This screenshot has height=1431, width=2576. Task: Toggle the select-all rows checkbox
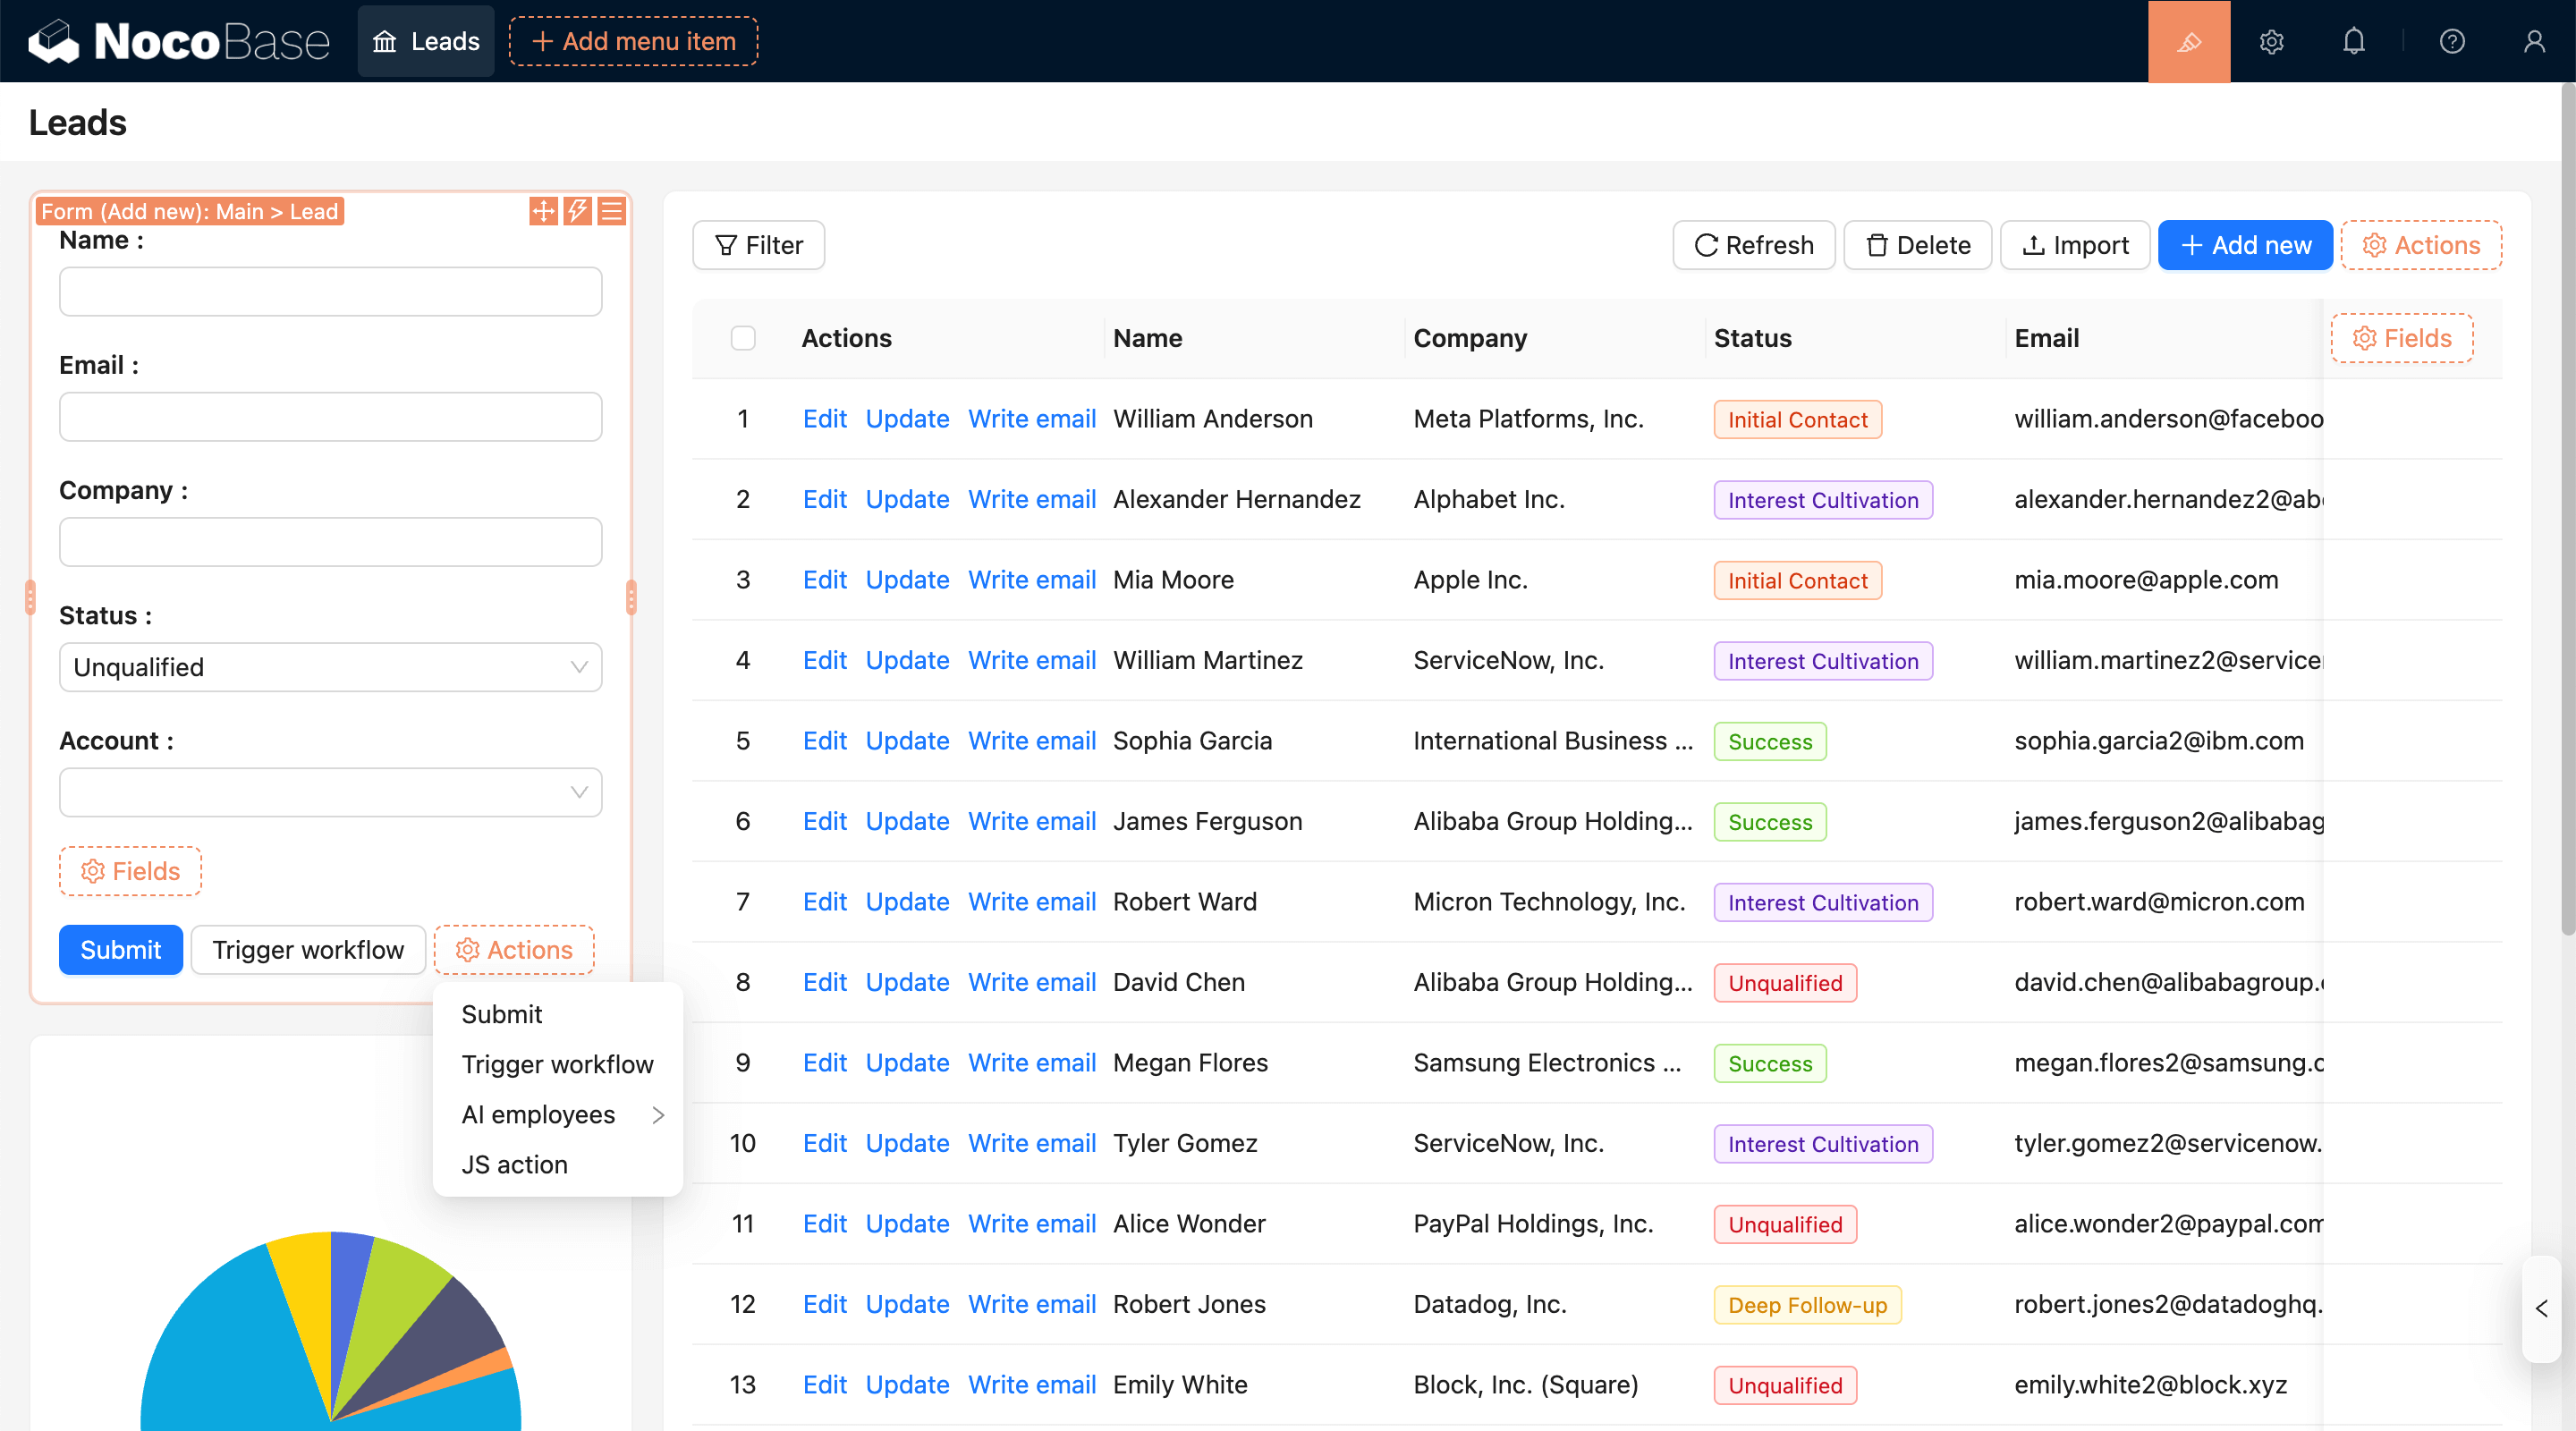[742, 338]
